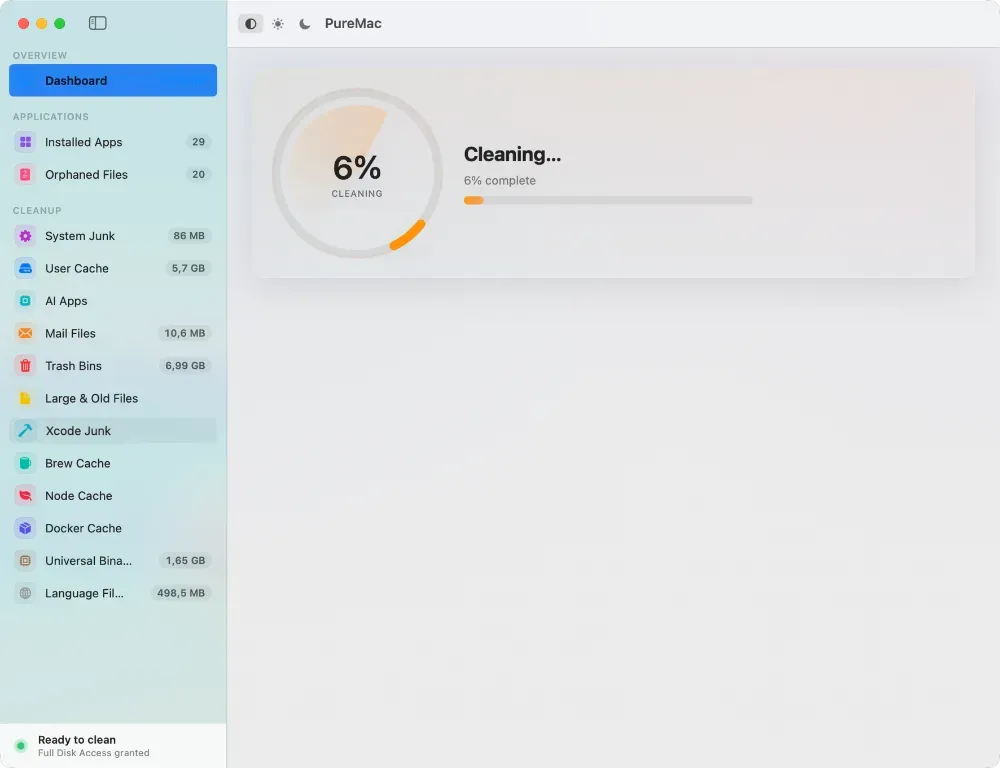
Task: Click the PureMac window title
Action: point(353,24)
